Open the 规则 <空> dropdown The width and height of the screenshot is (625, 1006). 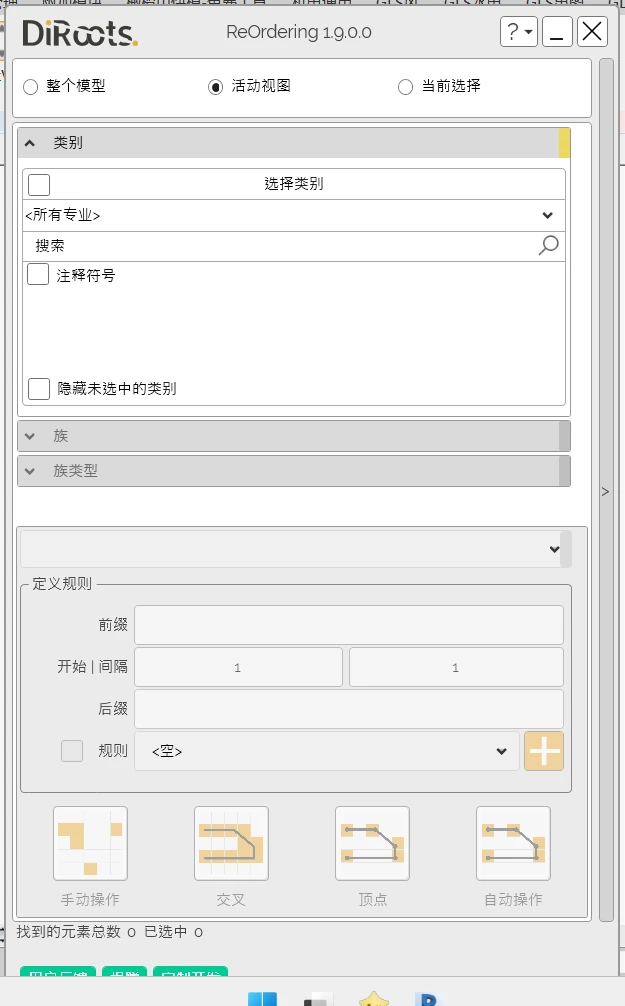(328, 752)
